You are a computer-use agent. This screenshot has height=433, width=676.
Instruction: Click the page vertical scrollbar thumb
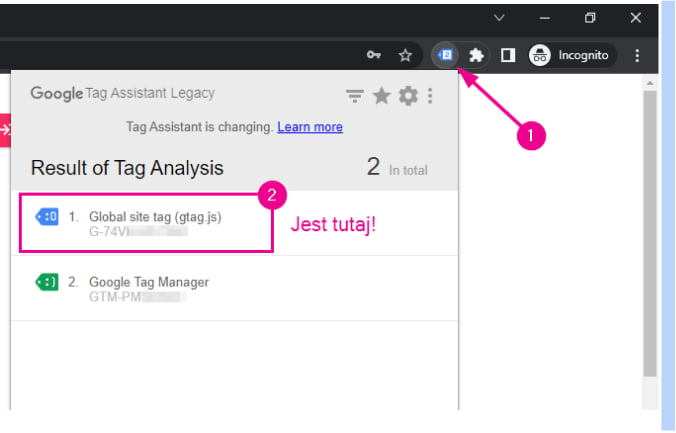click(x=650, y=233)
